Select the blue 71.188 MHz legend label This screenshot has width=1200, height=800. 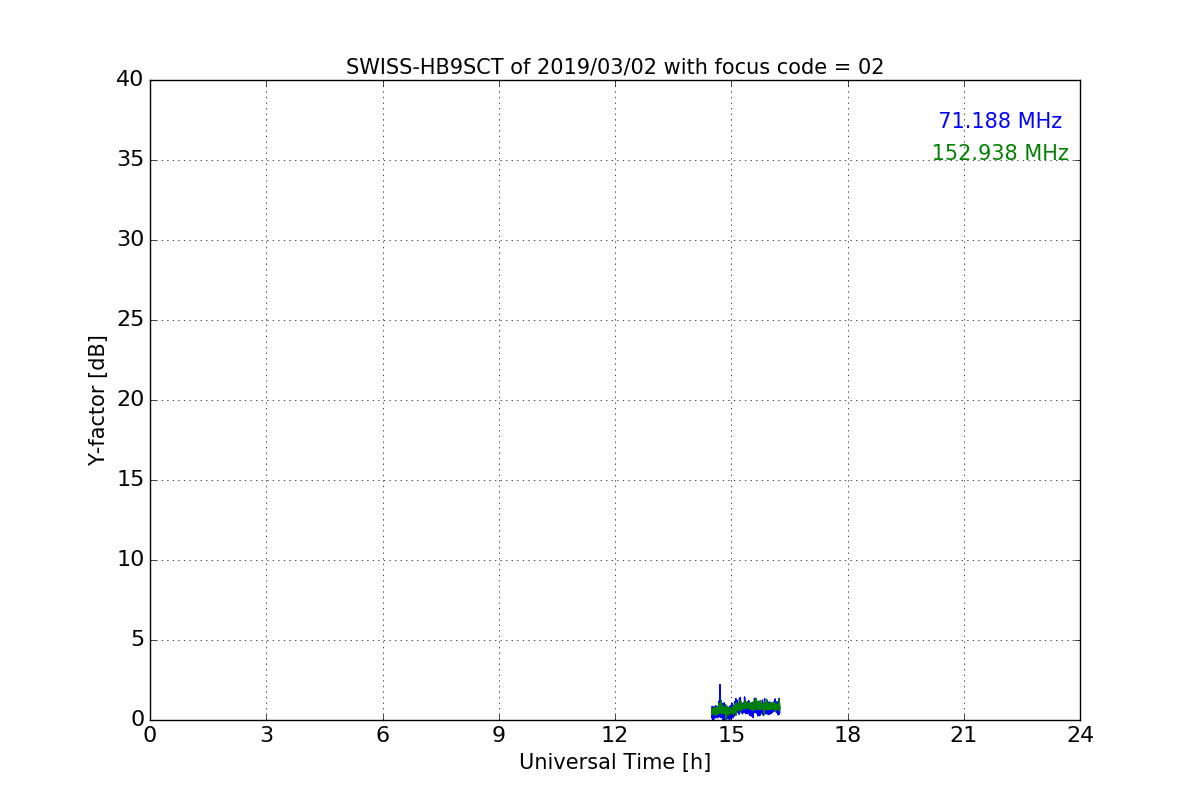click(x=1000, y=121)
